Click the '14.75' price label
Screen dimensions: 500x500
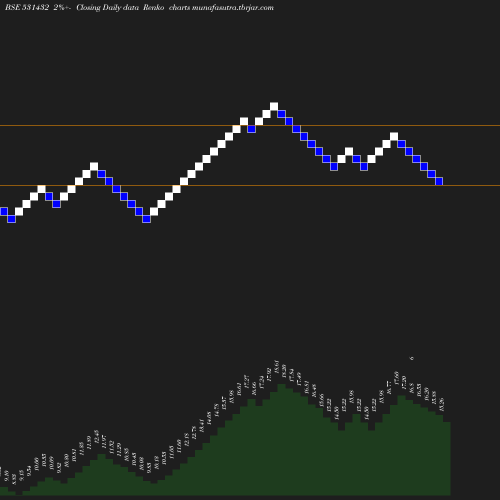point(216,410)
